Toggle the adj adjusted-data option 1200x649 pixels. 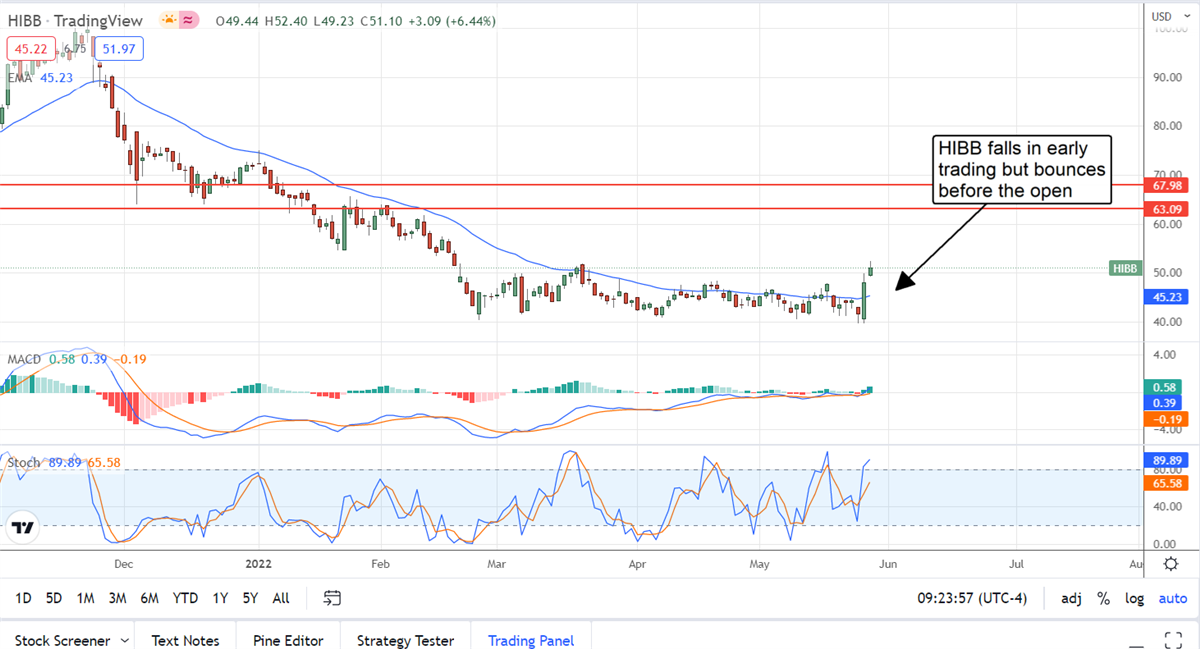click(x=1071, y=598)
